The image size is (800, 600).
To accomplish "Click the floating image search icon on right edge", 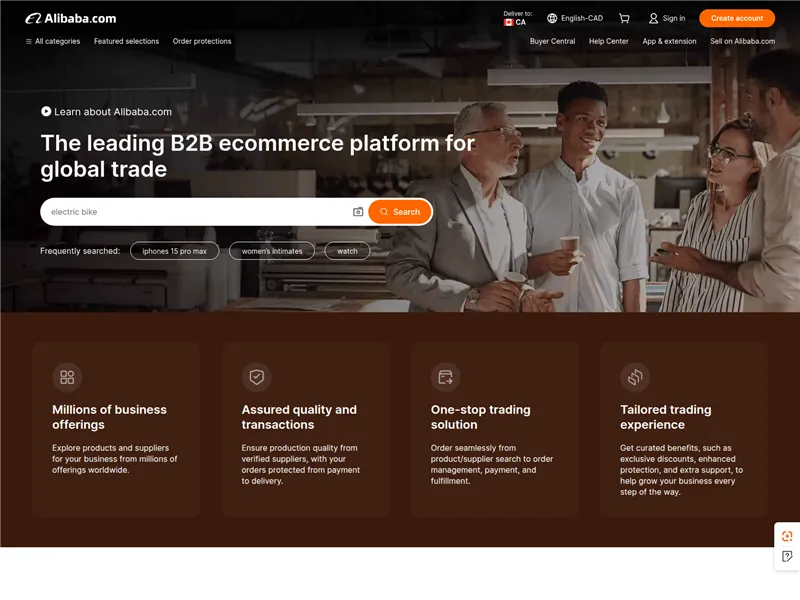I will pos(786,536).
